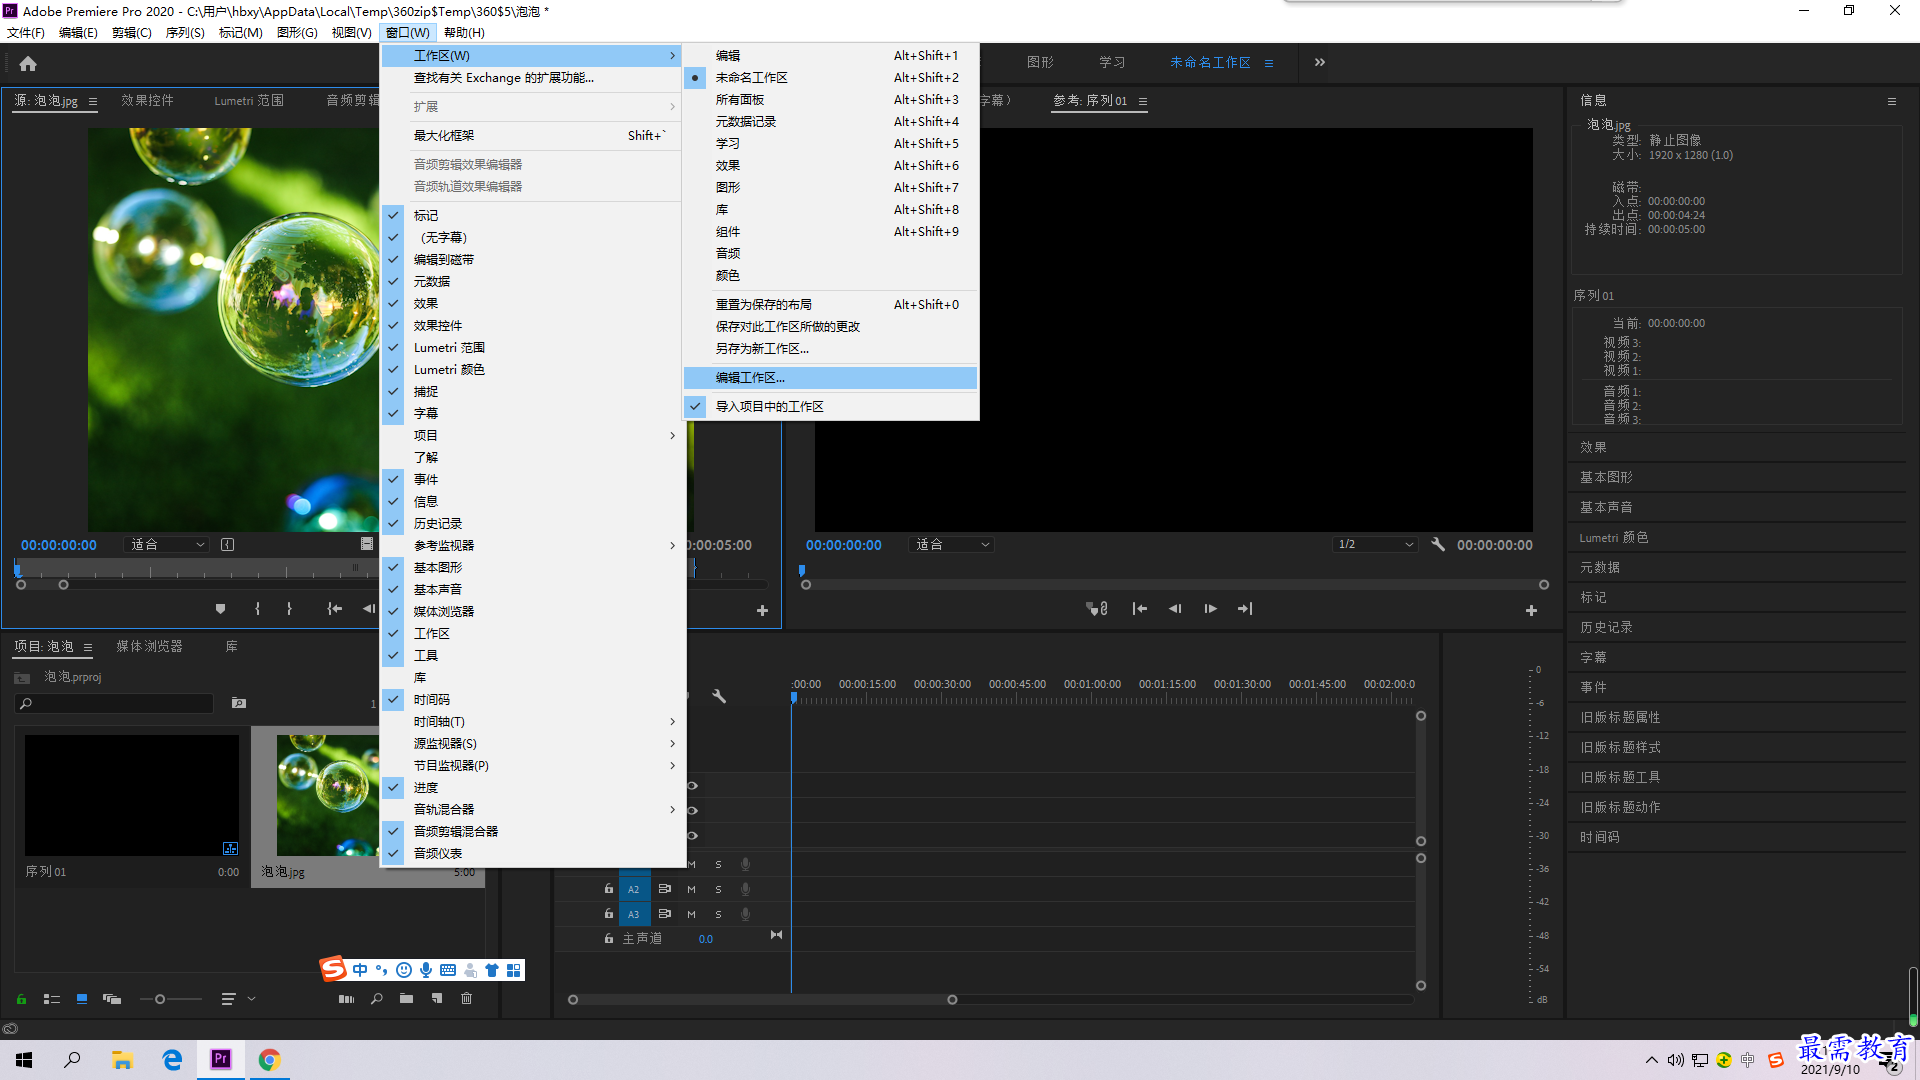Click Source monitor blue timecode 00:00:00:00
Image resolution: width=1920 pixels, height=1080 pixels.
[x=59, y=545]
